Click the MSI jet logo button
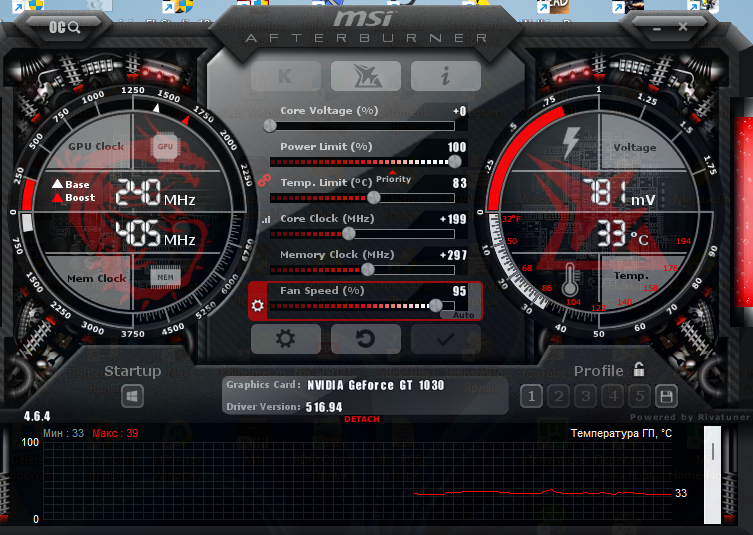 (x=365, y=76)
